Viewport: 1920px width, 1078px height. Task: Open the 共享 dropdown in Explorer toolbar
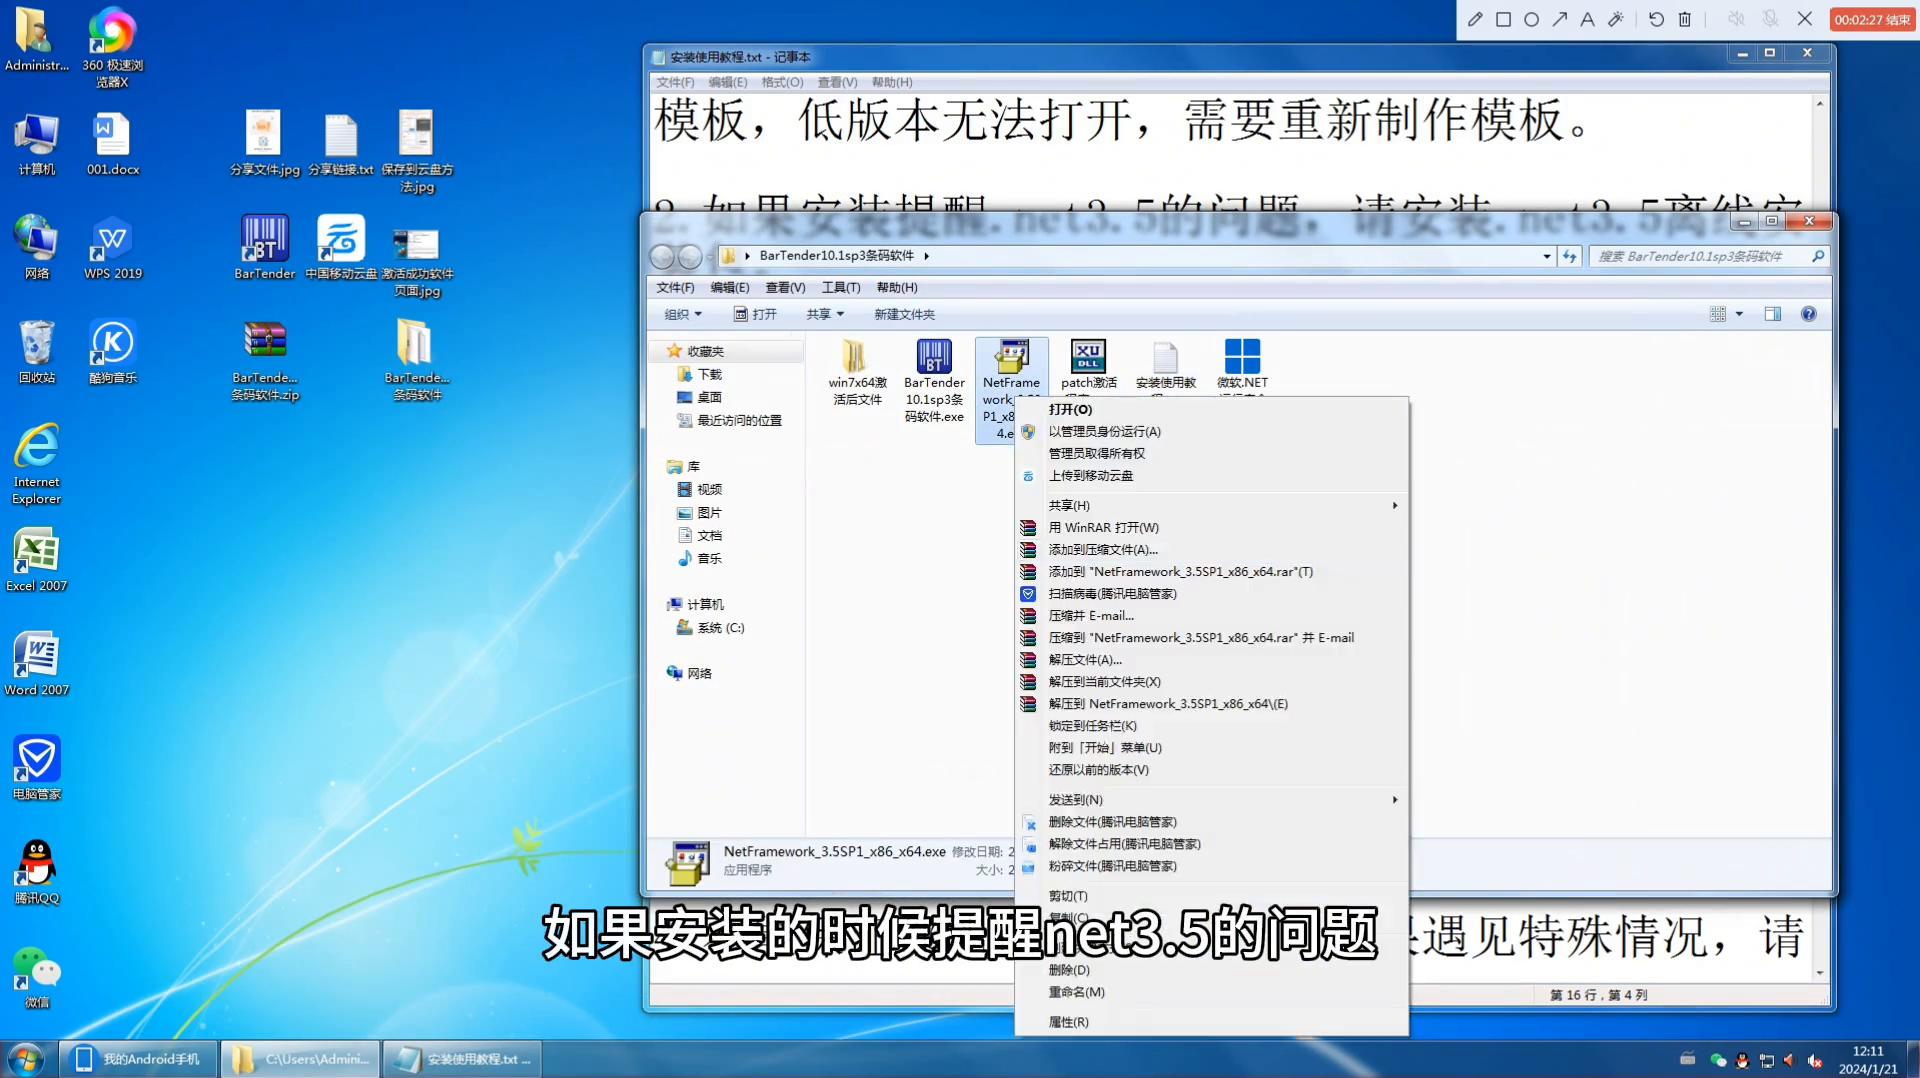[x=825, y=314]
